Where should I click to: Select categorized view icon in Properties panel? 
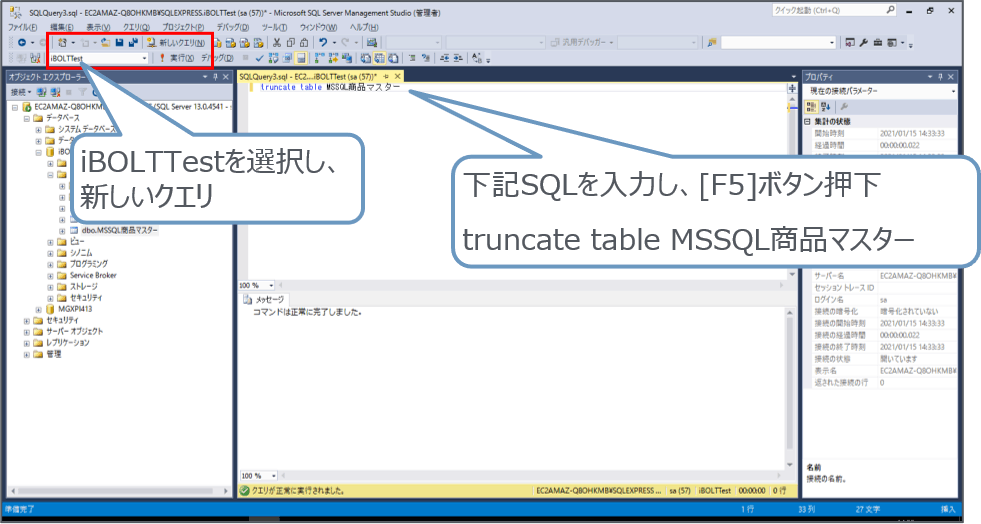click(811, 106)
